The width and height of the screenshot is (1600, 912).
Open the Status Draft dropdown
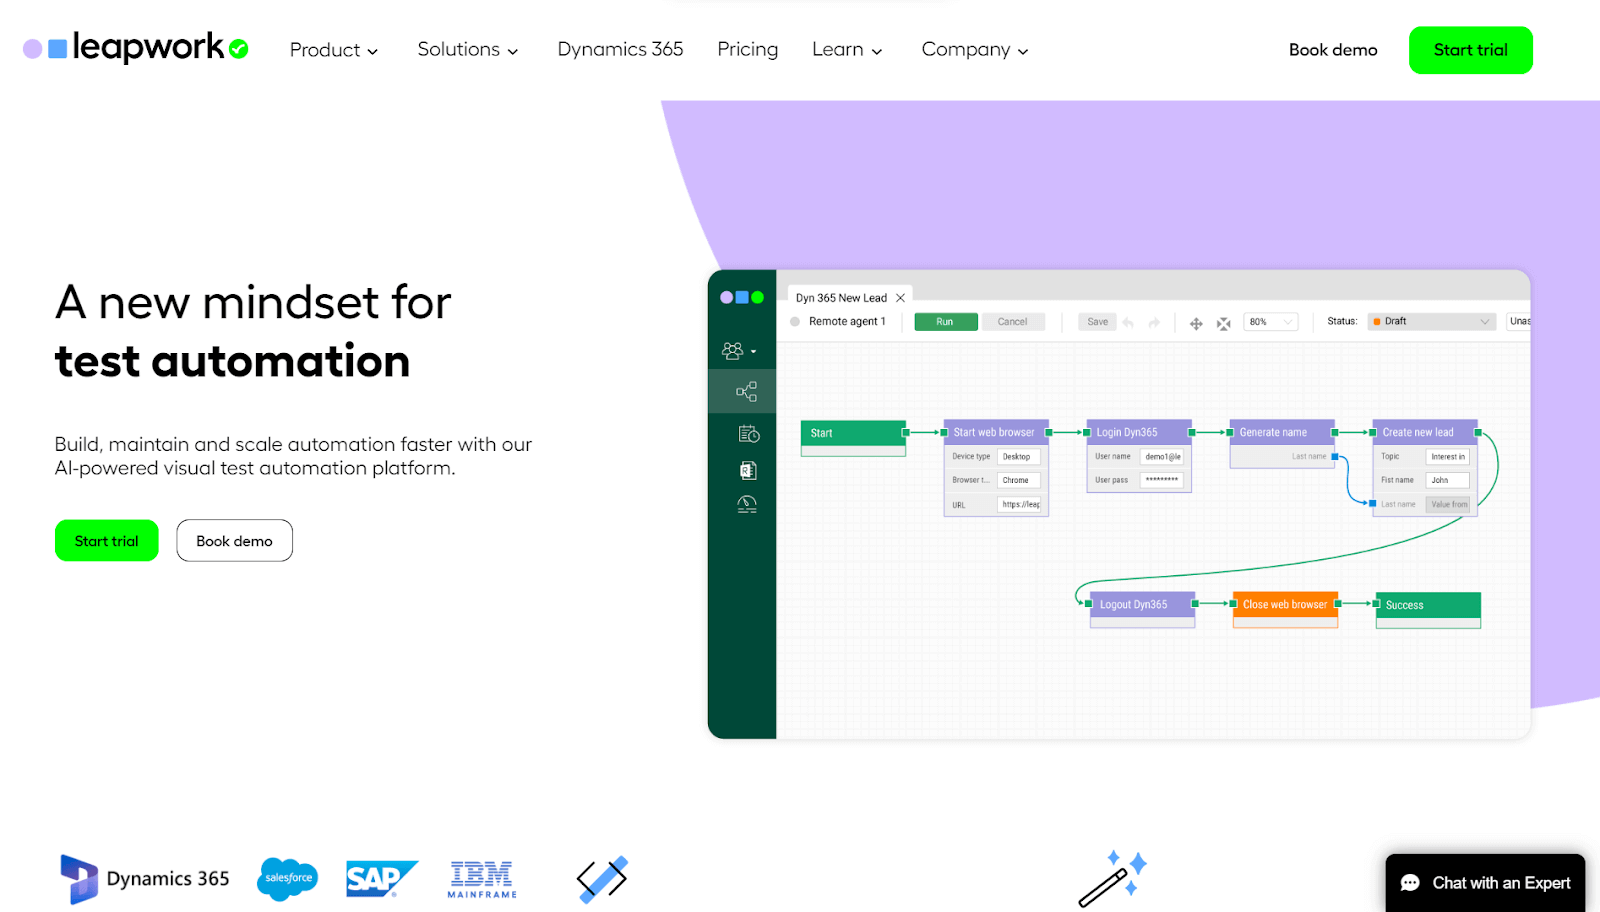click(x=1430, y=321)
